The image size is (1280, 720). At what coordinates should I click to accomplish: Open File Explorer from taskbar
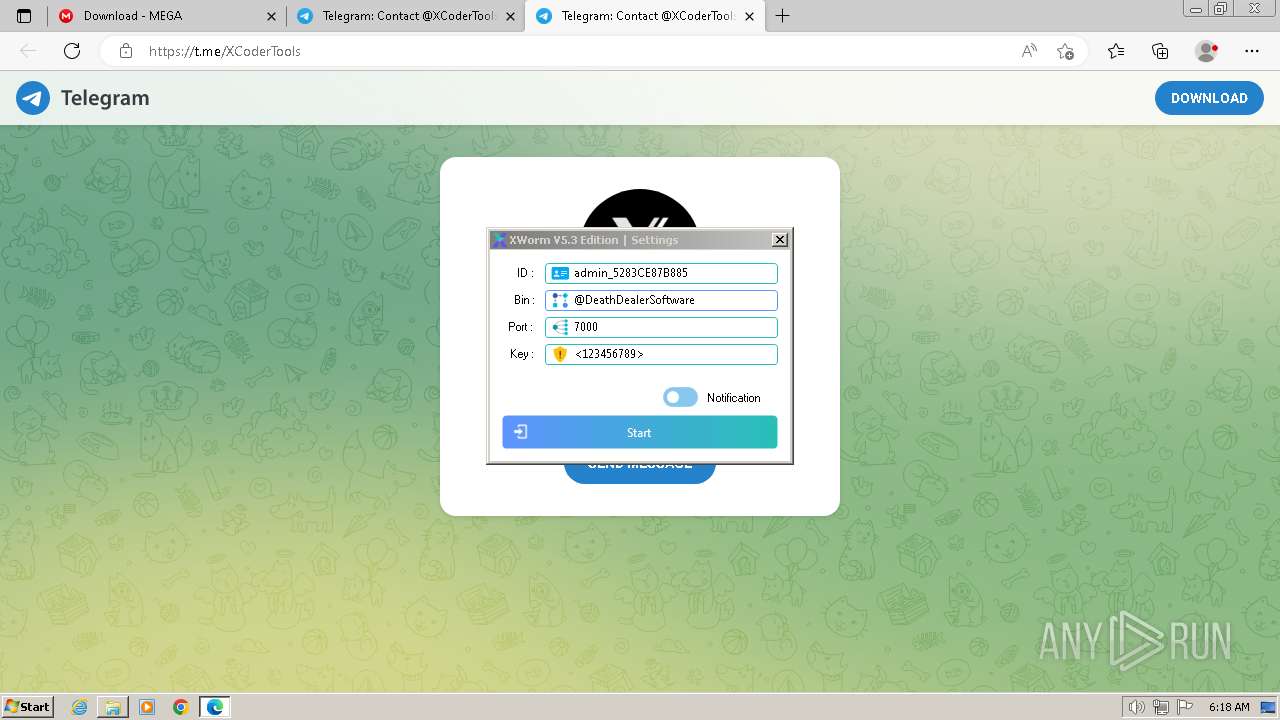tap(113, 707)
